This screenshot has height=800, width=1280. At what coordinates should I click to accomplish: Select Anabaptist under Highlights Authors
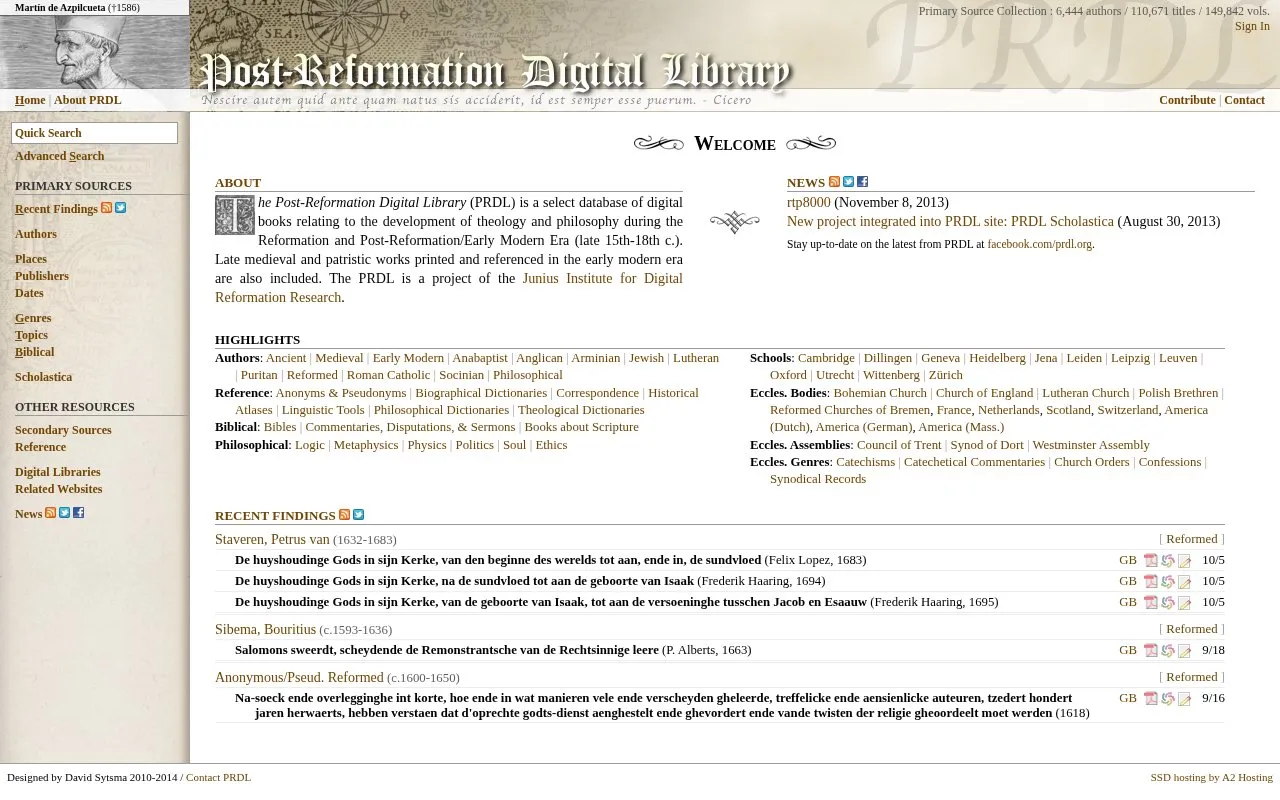pos(480,358)
